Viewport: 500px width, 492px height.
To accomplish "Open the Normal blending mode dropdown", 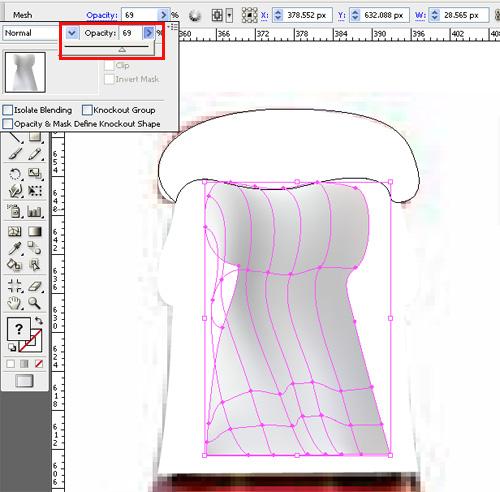I will point(72,33).
